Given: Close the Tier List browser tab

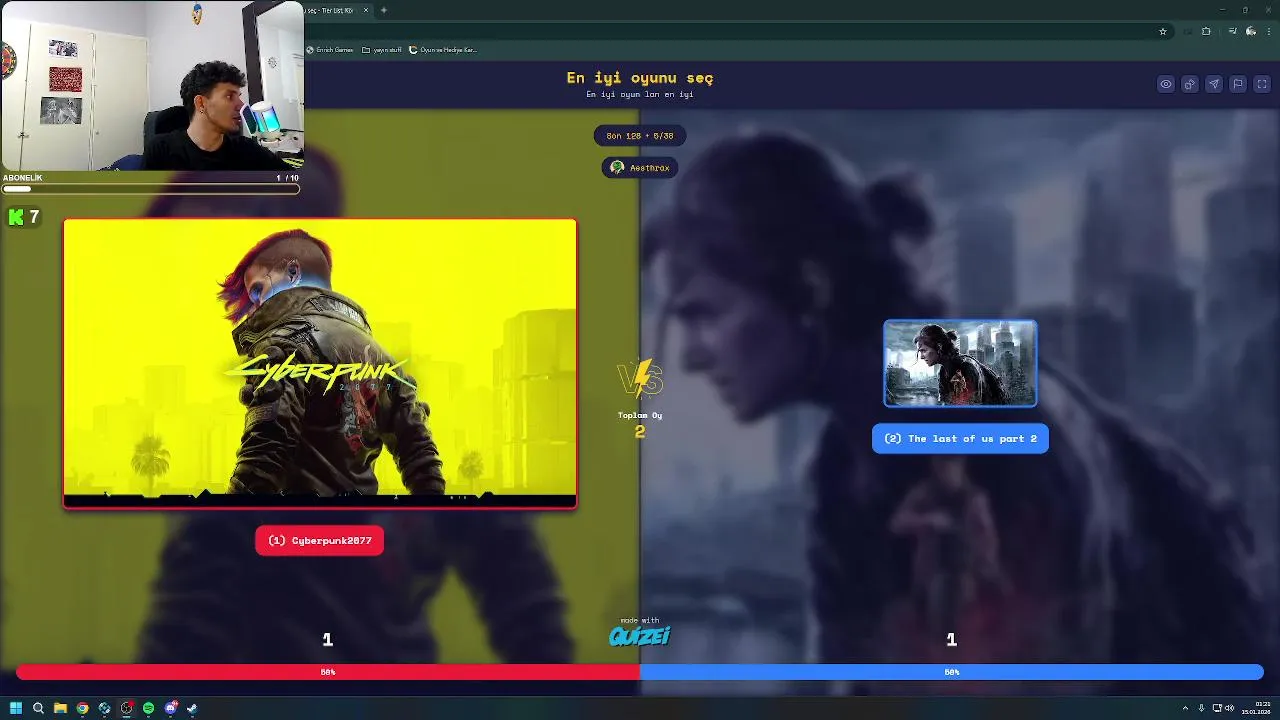Looking at the screenshot, I should tap(366, 10).
